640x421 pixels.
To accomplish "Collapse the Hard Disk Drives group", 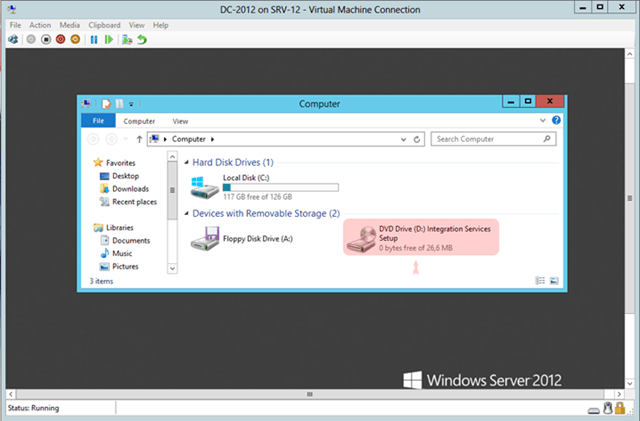I will pos(187,163).
